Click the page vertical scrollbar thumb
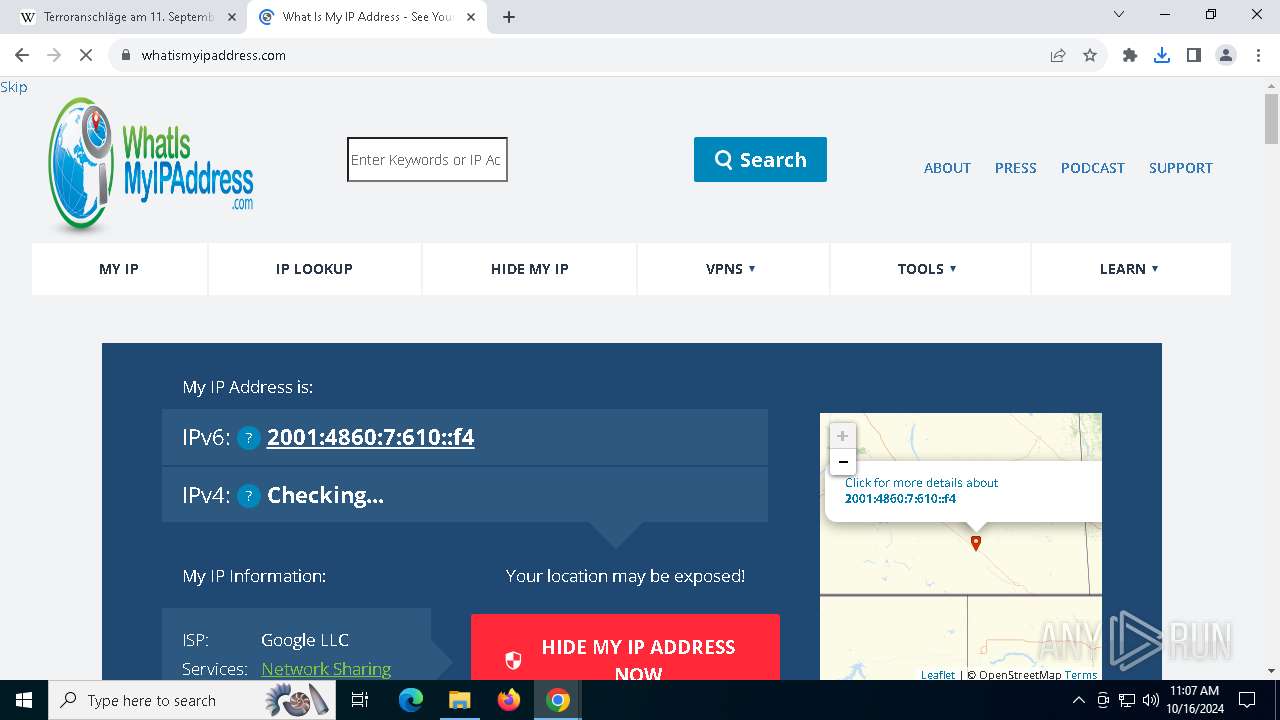 pyautogui.click(x=1271, y=120)
